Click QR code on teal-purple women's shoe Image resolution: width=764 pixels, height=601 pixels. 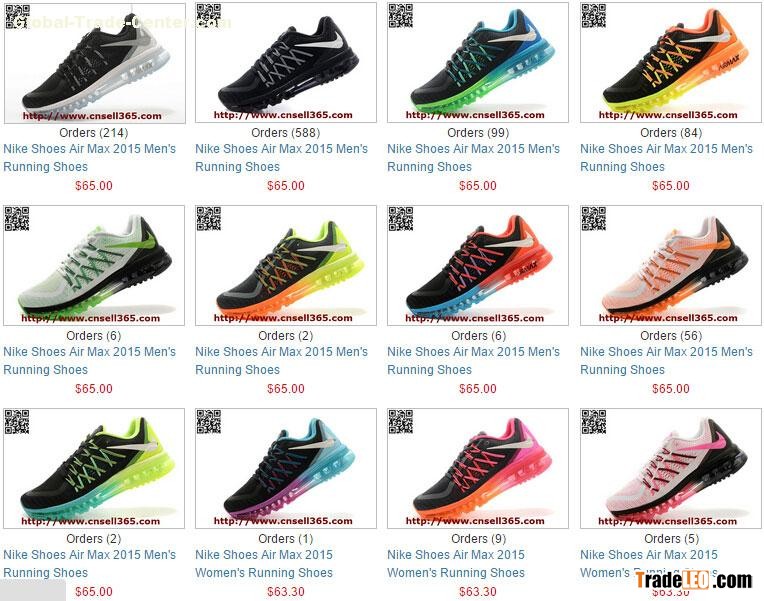pos(209,422)
